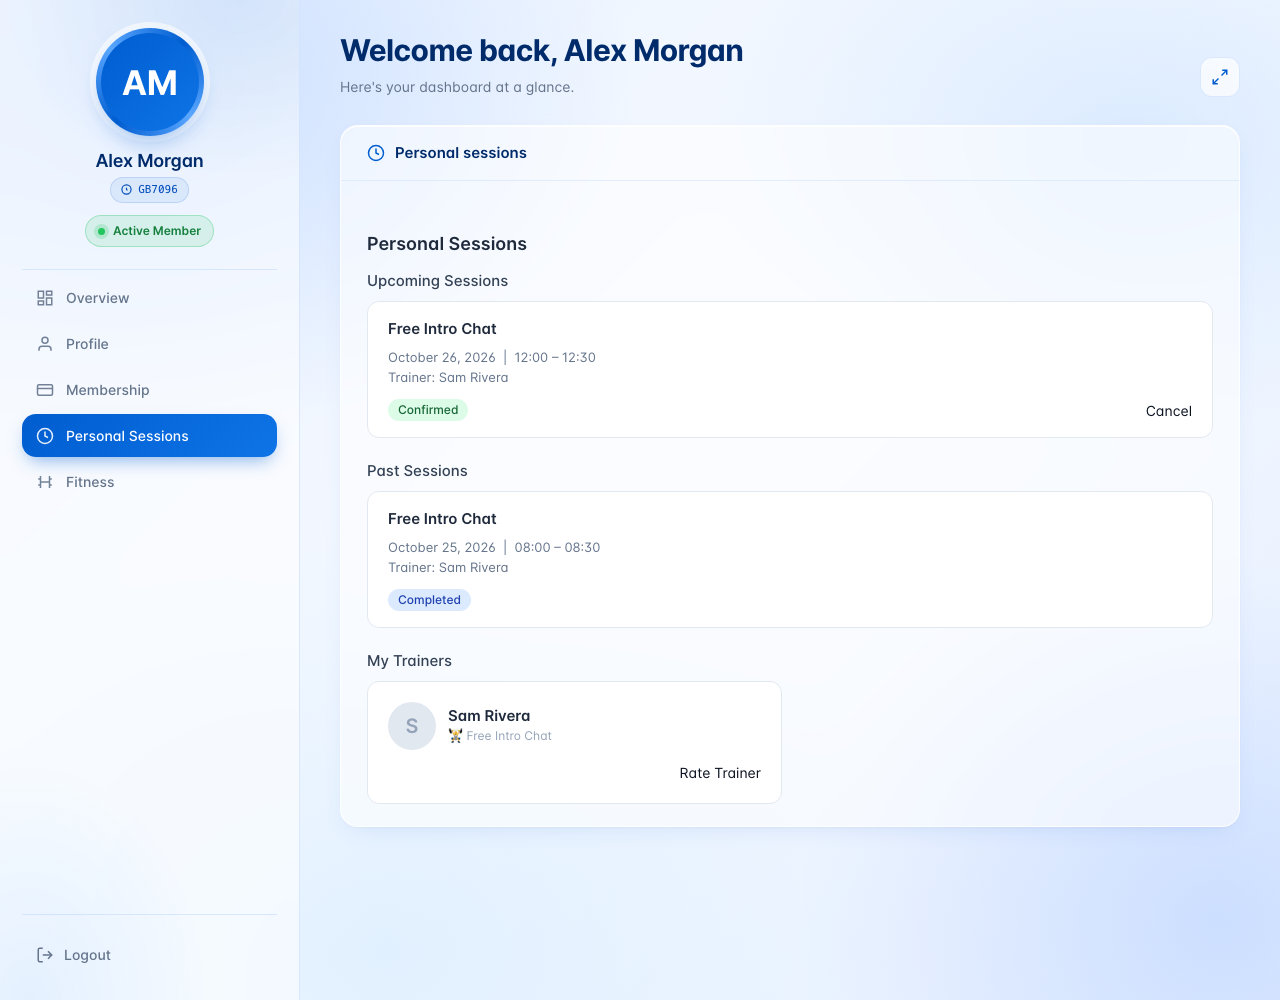Viewport: 1280px width, 1000px height.
Task: Cancel the October 26 Free Intro Chat
Action: [x=1168, y=411]
